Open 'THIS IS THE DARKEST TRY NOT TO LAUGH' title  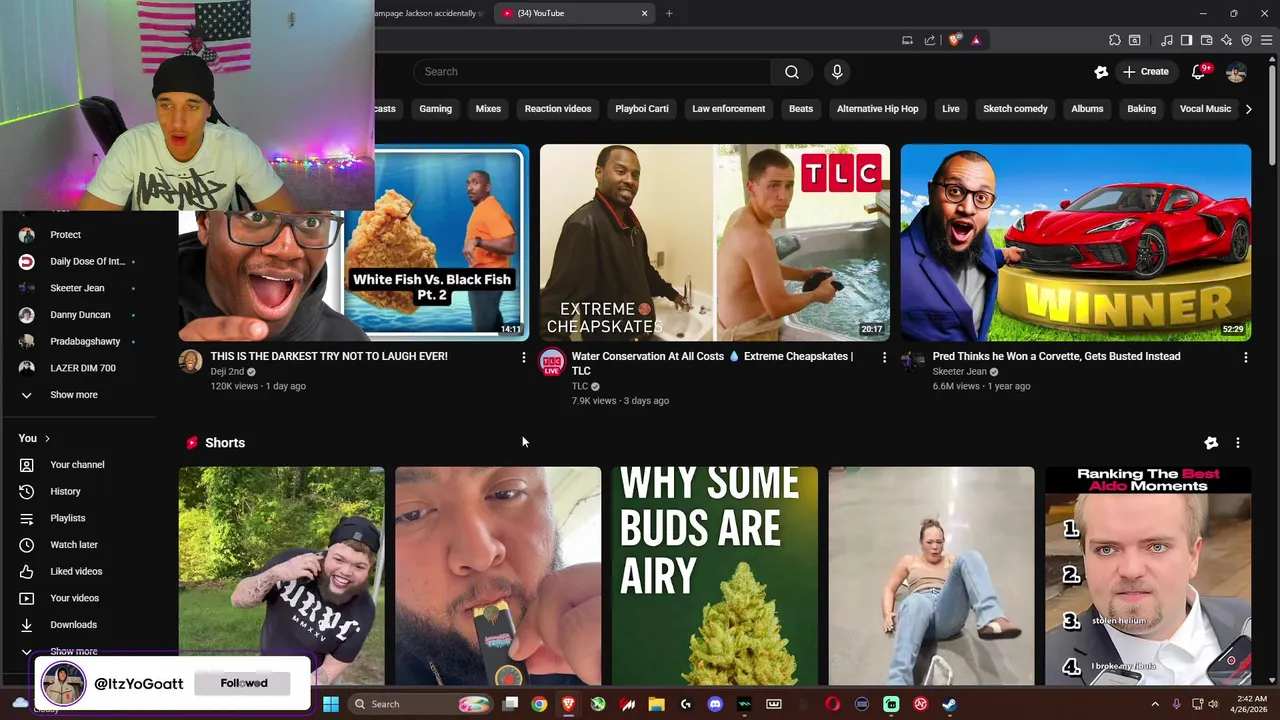point(329,356)
